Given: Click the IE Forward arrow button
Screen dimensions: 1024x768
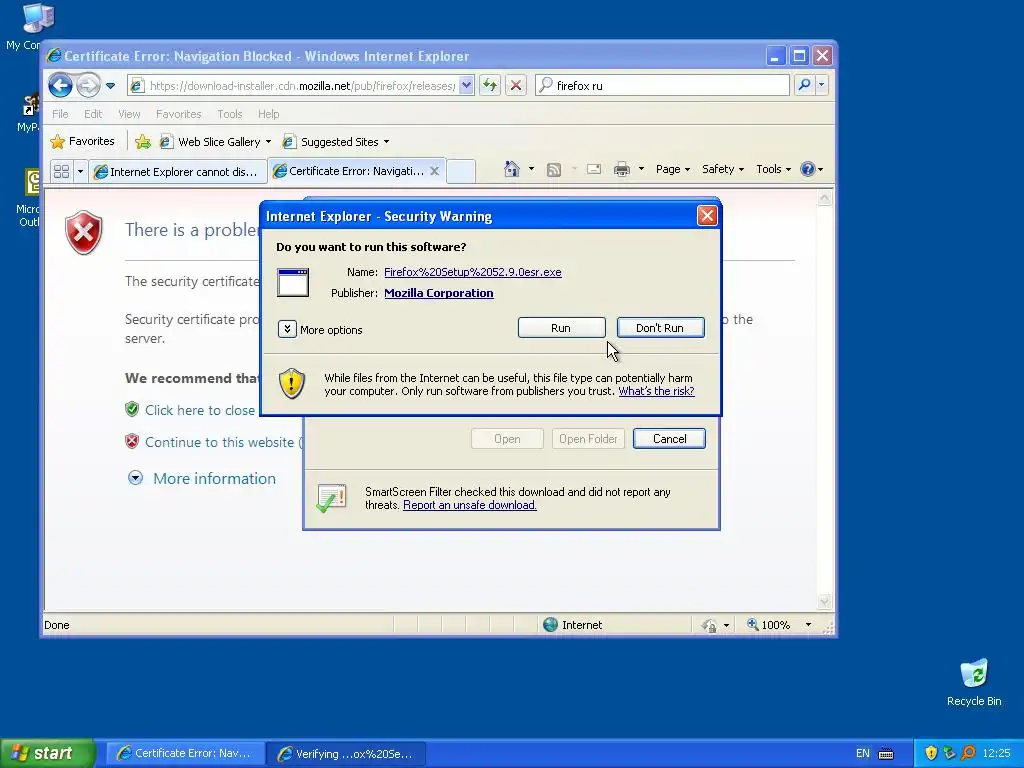Looking at the screenshot, I should [88, 85].
